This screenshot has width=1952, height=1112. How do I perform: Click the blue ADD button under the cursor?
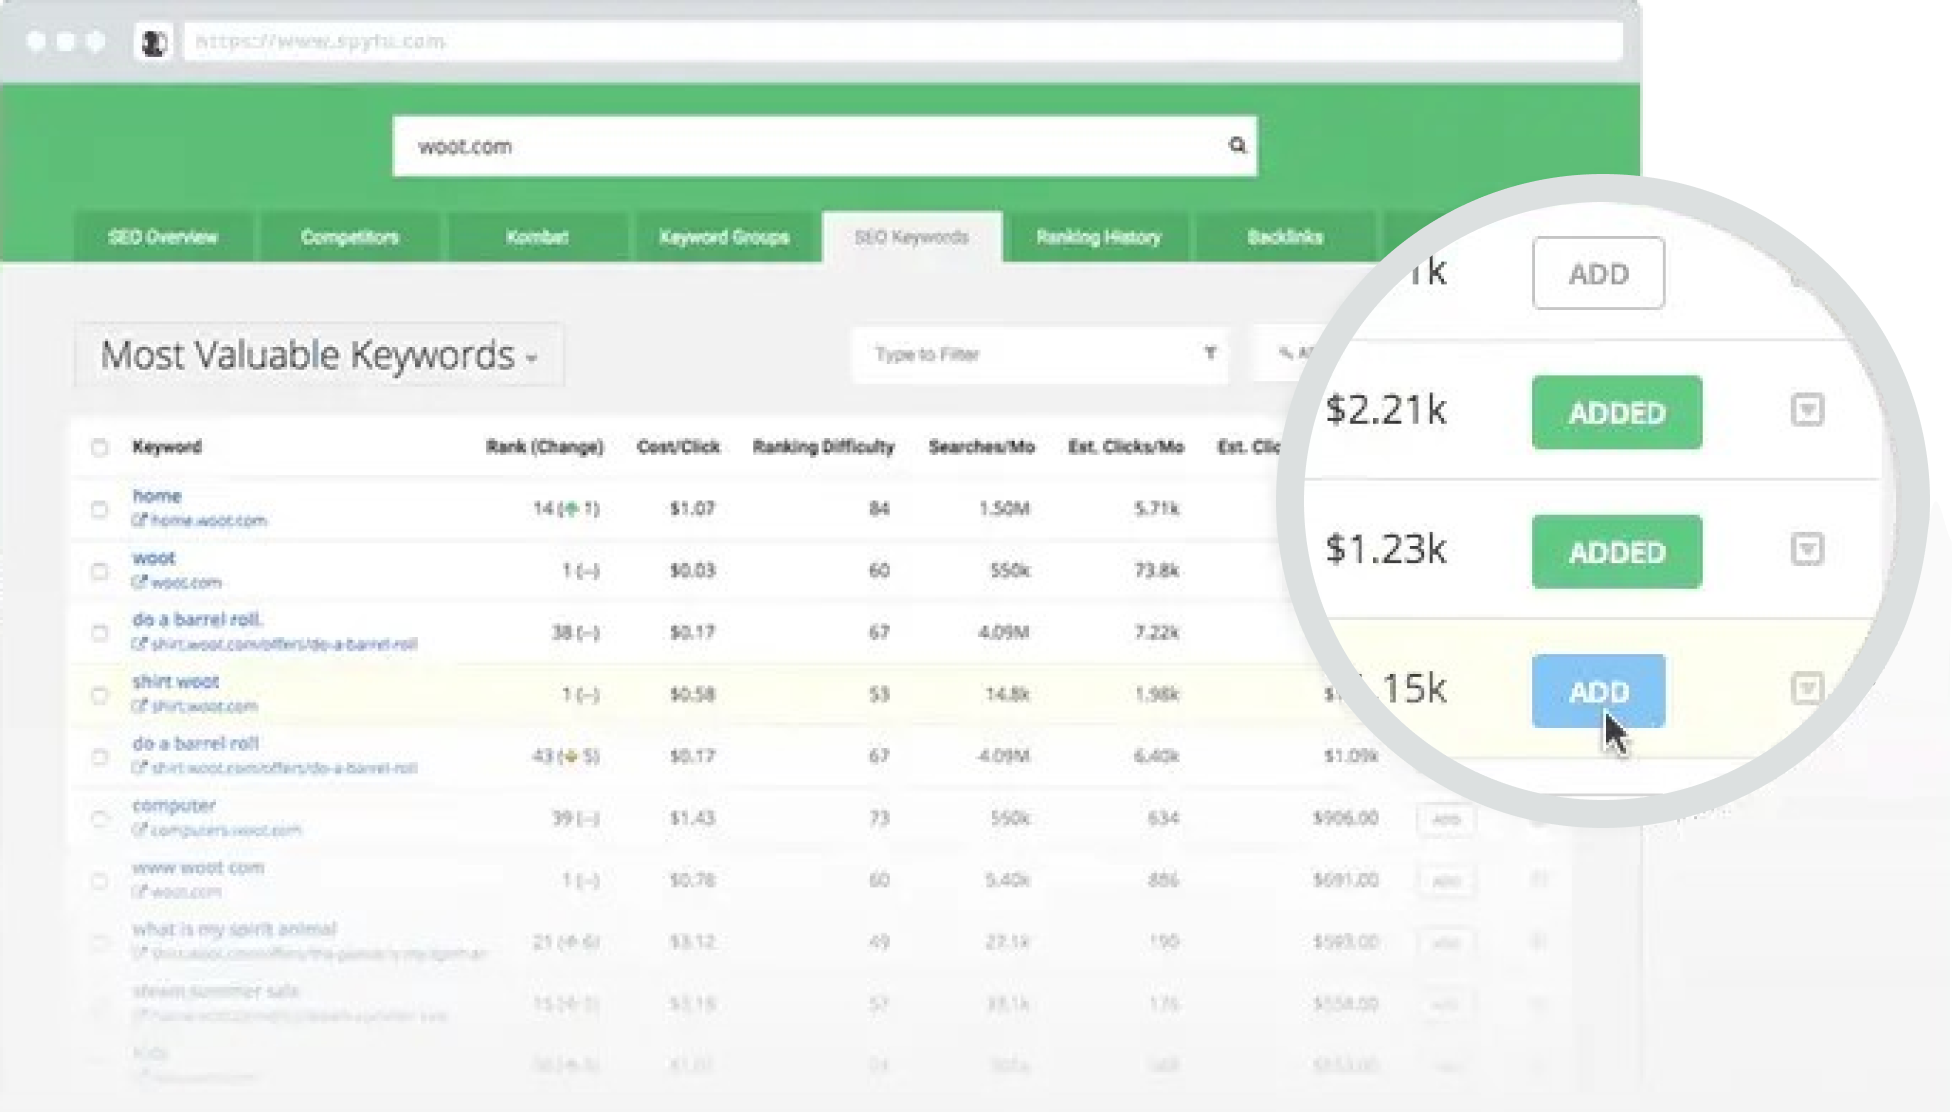click(1598, 691)
